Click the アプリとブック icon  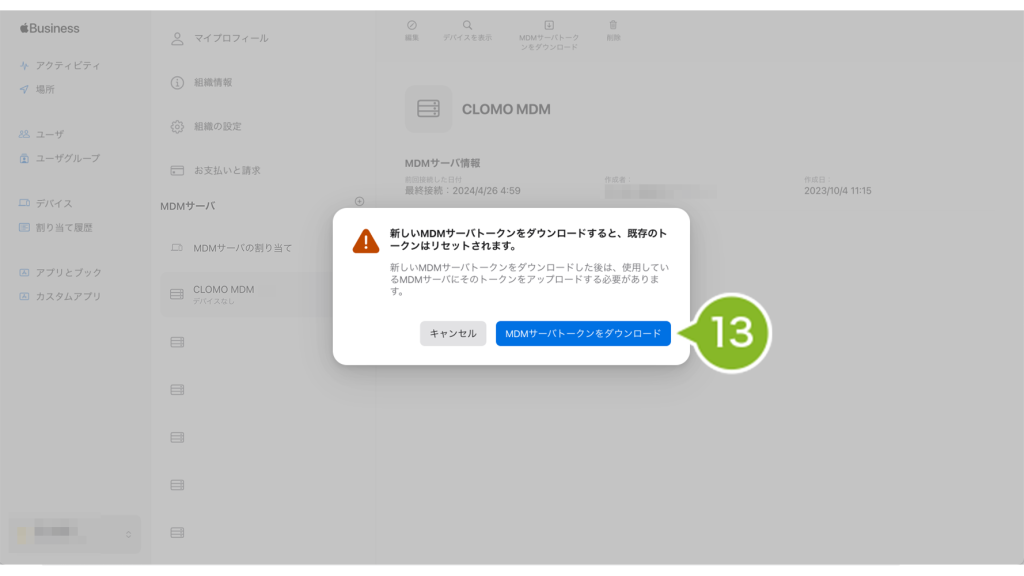coord(24,272)
